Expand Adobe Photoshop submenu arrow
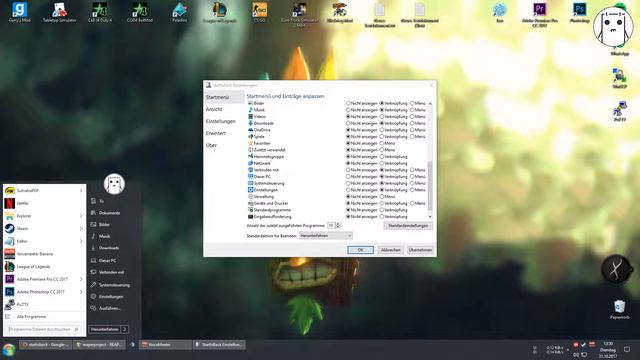Image resolution: width=640 pixels, height=360 pixels. [81, 292]
